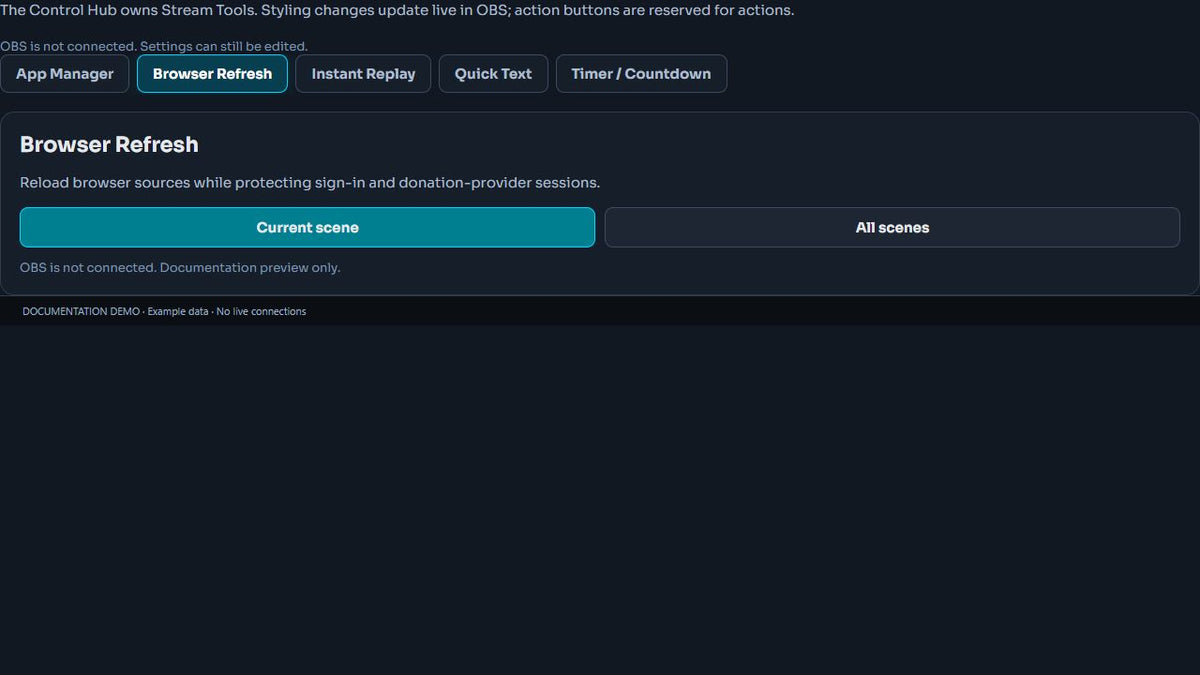Go to the Quick Text tab
Screen dimensions: 1200x675
click(493, 74)
